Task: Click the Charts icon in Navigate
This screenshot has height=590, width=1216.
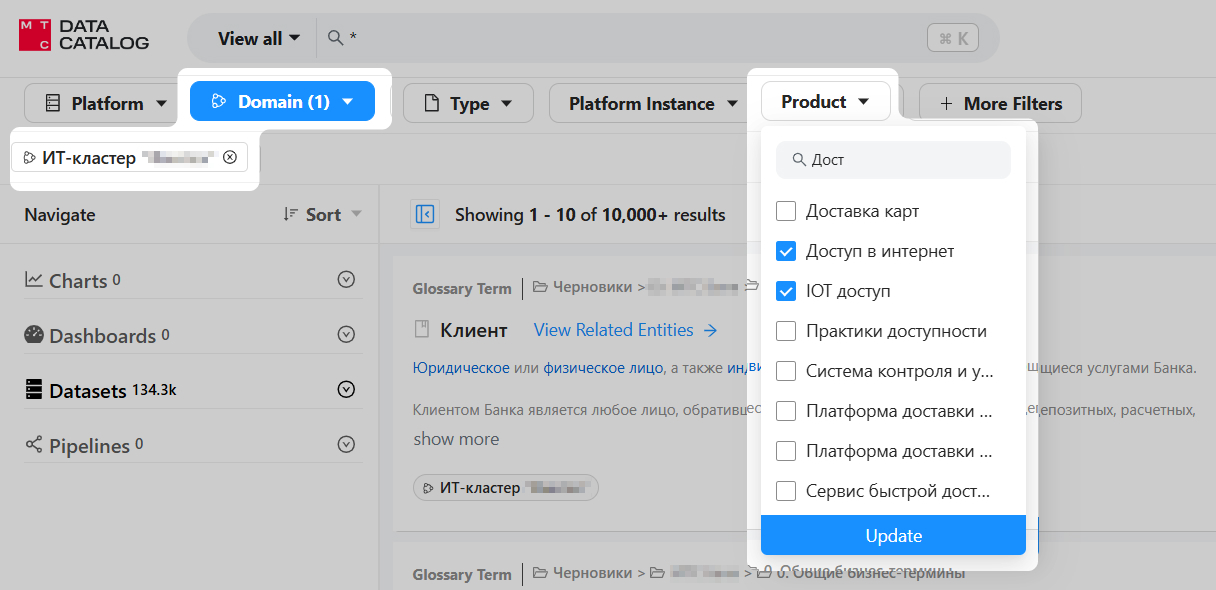Action: (x=34, y=280)
